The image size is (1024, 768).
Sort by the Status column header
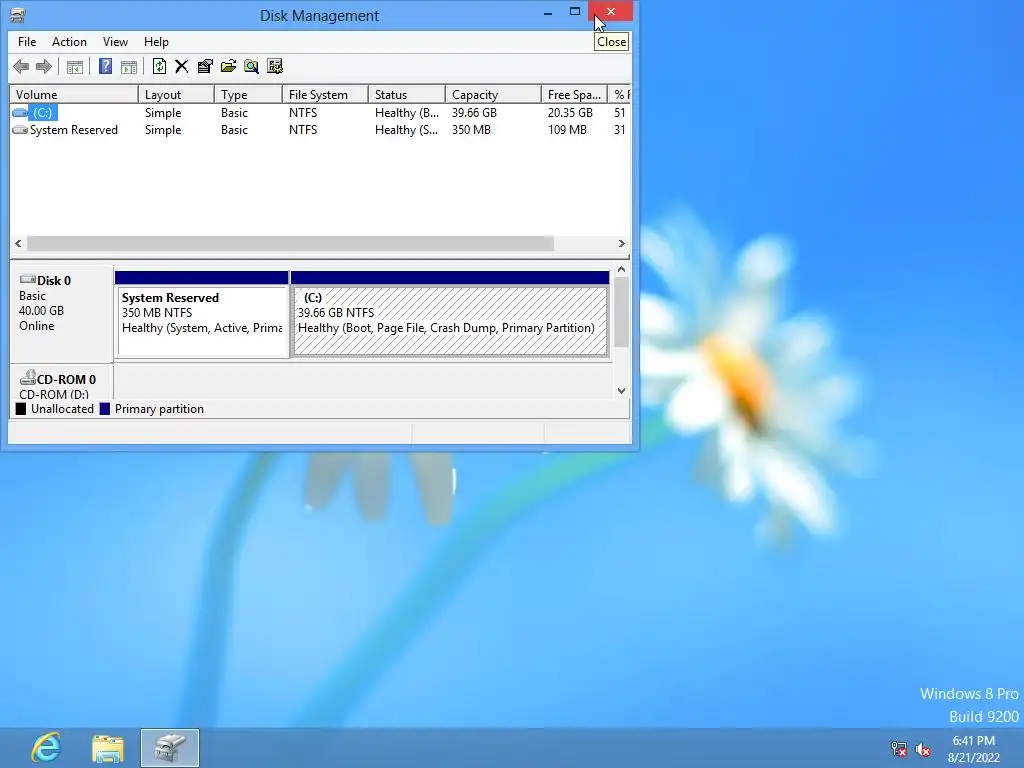tap(407, 95)
